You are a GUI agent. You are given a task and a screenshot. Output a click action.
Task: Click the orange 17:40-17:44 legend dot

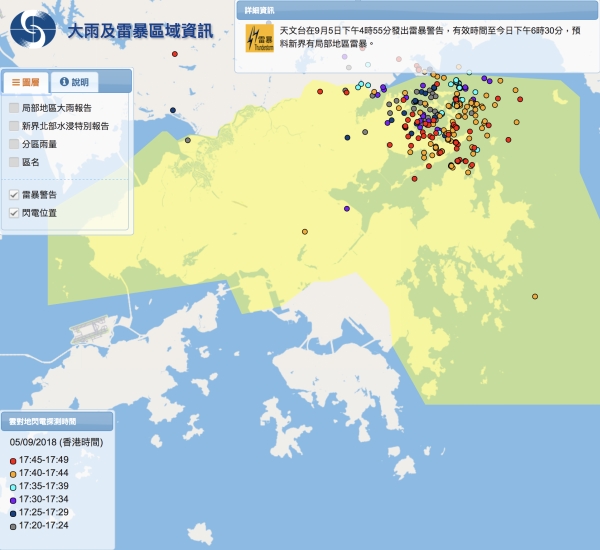click(13, 474)
